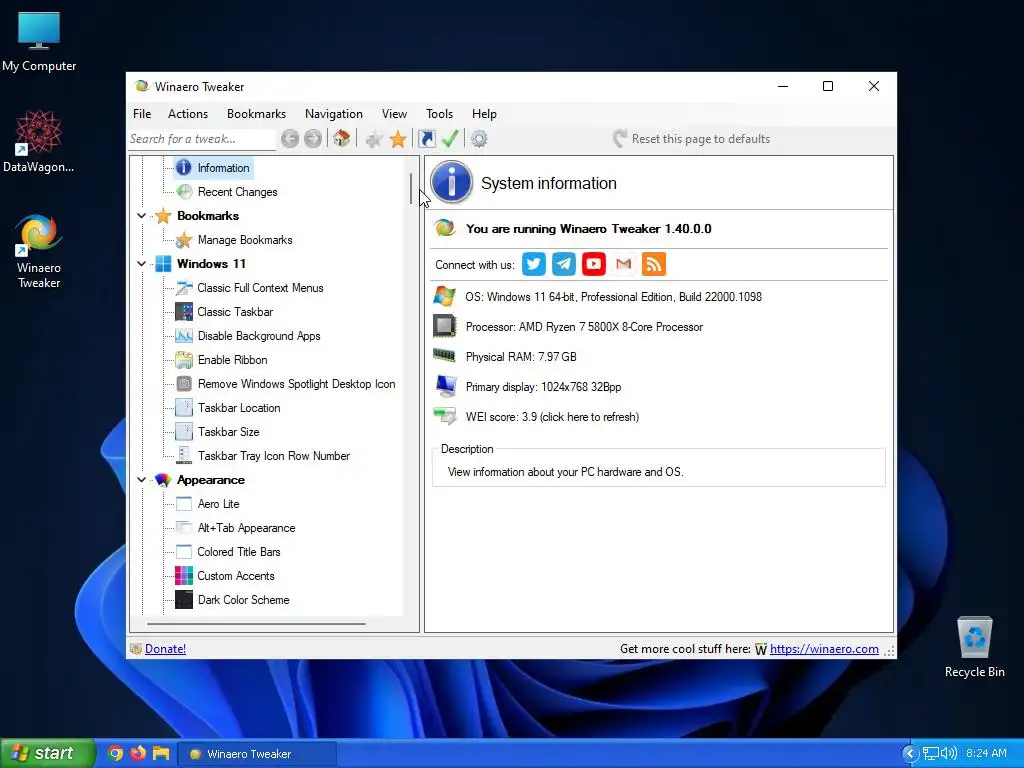Go to the Home page icon
Screen dimensions: 1024x768
click(x=342, y=138)
